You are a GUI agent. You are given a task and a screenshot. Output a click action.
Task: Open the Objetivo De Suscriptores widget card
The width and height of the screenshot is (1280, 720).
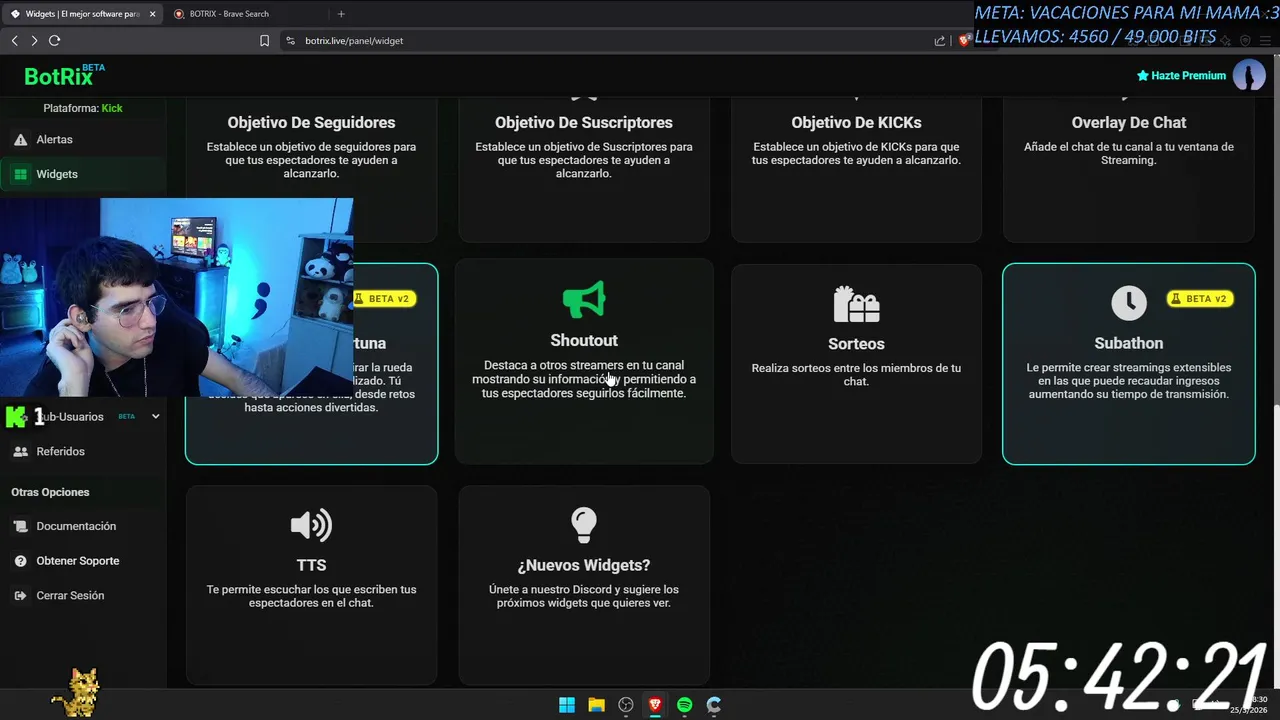point(584,169)
